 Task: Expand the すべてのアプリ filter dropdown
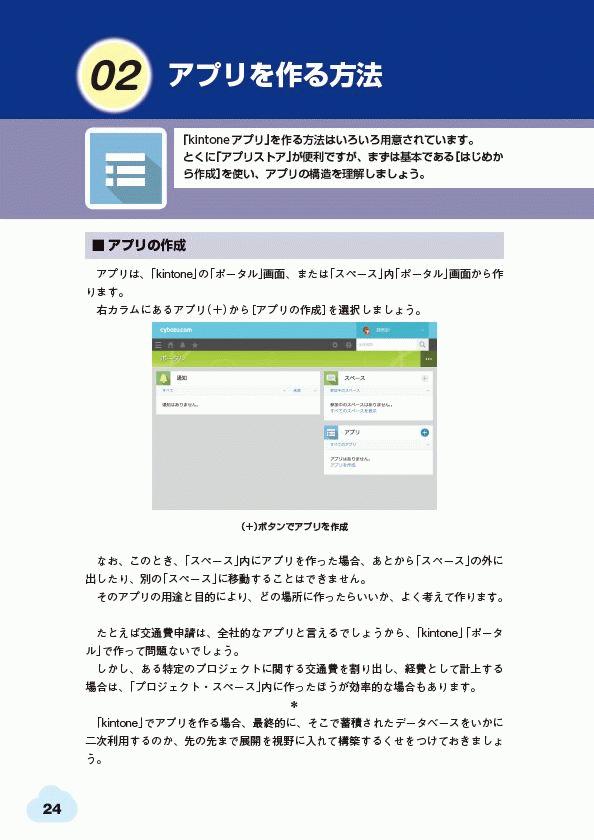pyautogui.click(x=379, y=445)
